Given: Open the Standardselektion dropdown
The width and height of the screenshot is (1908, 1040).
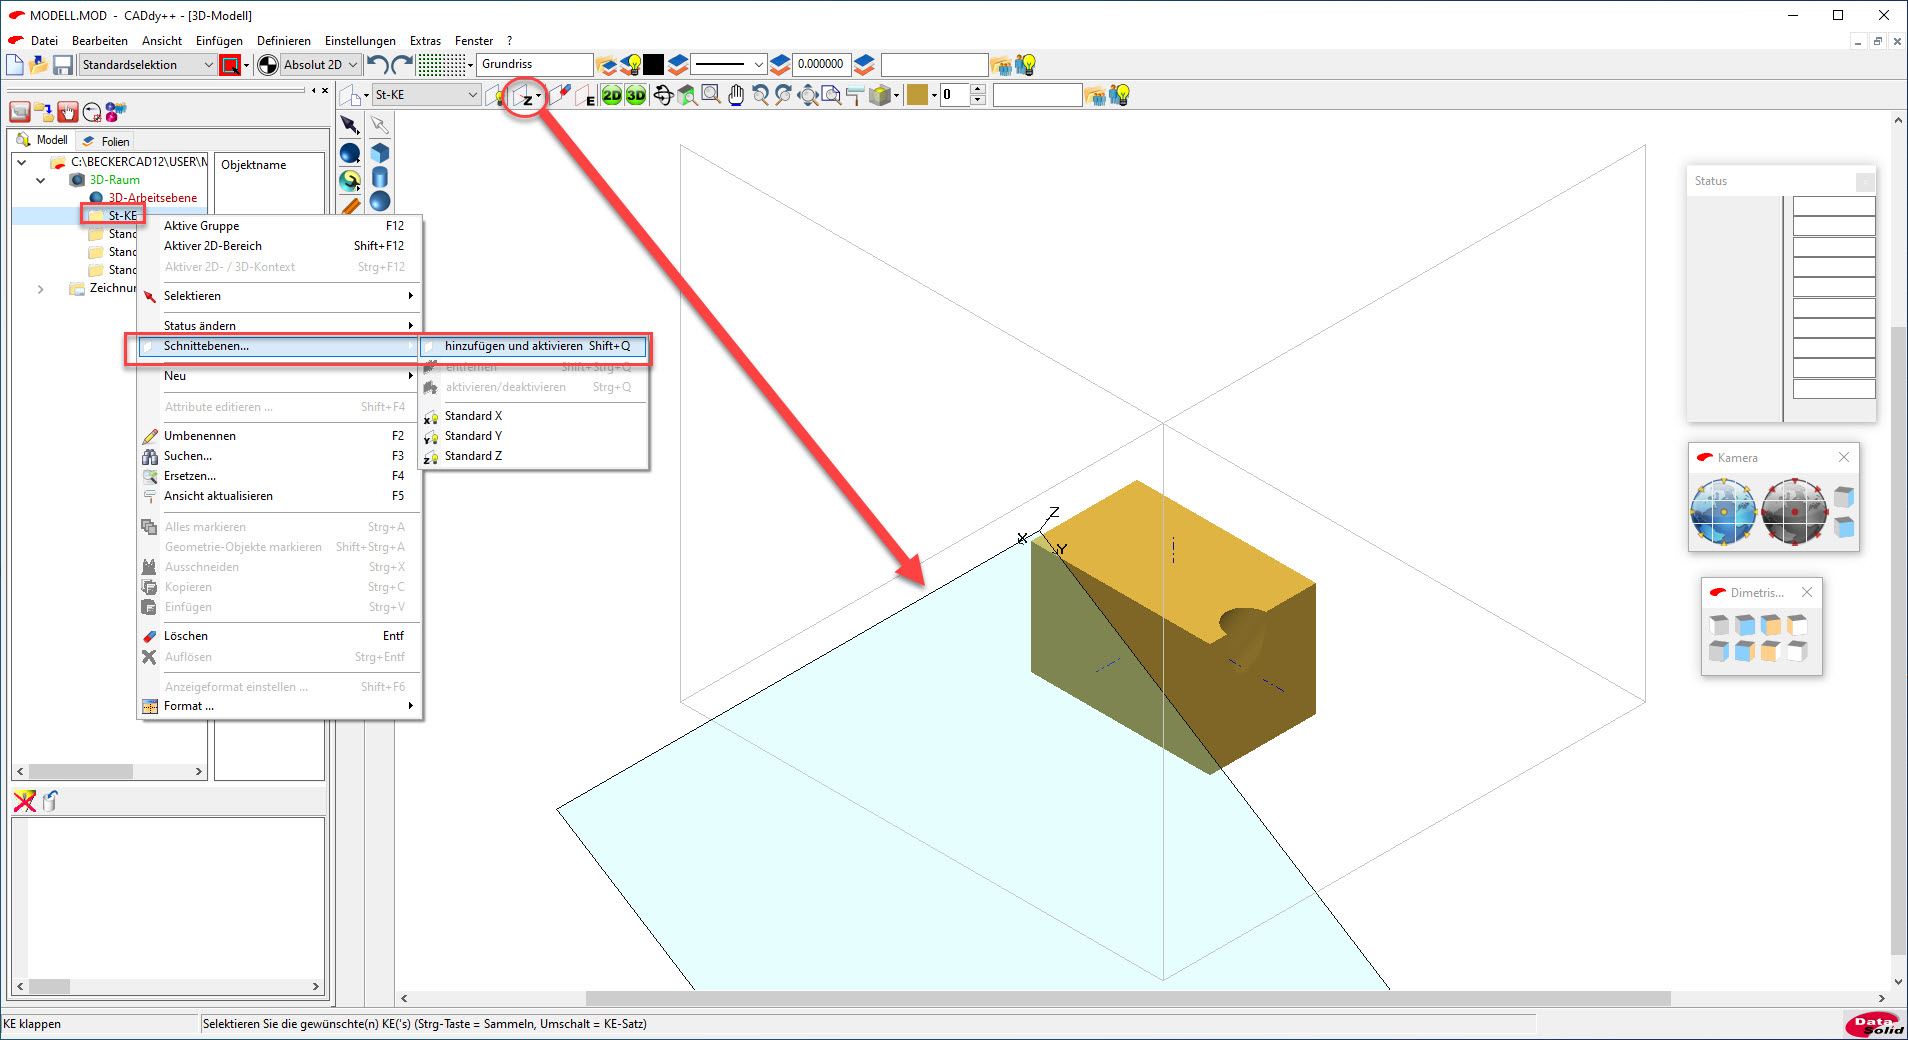Looking at the screenshot, I should click(x=148, y=65).
